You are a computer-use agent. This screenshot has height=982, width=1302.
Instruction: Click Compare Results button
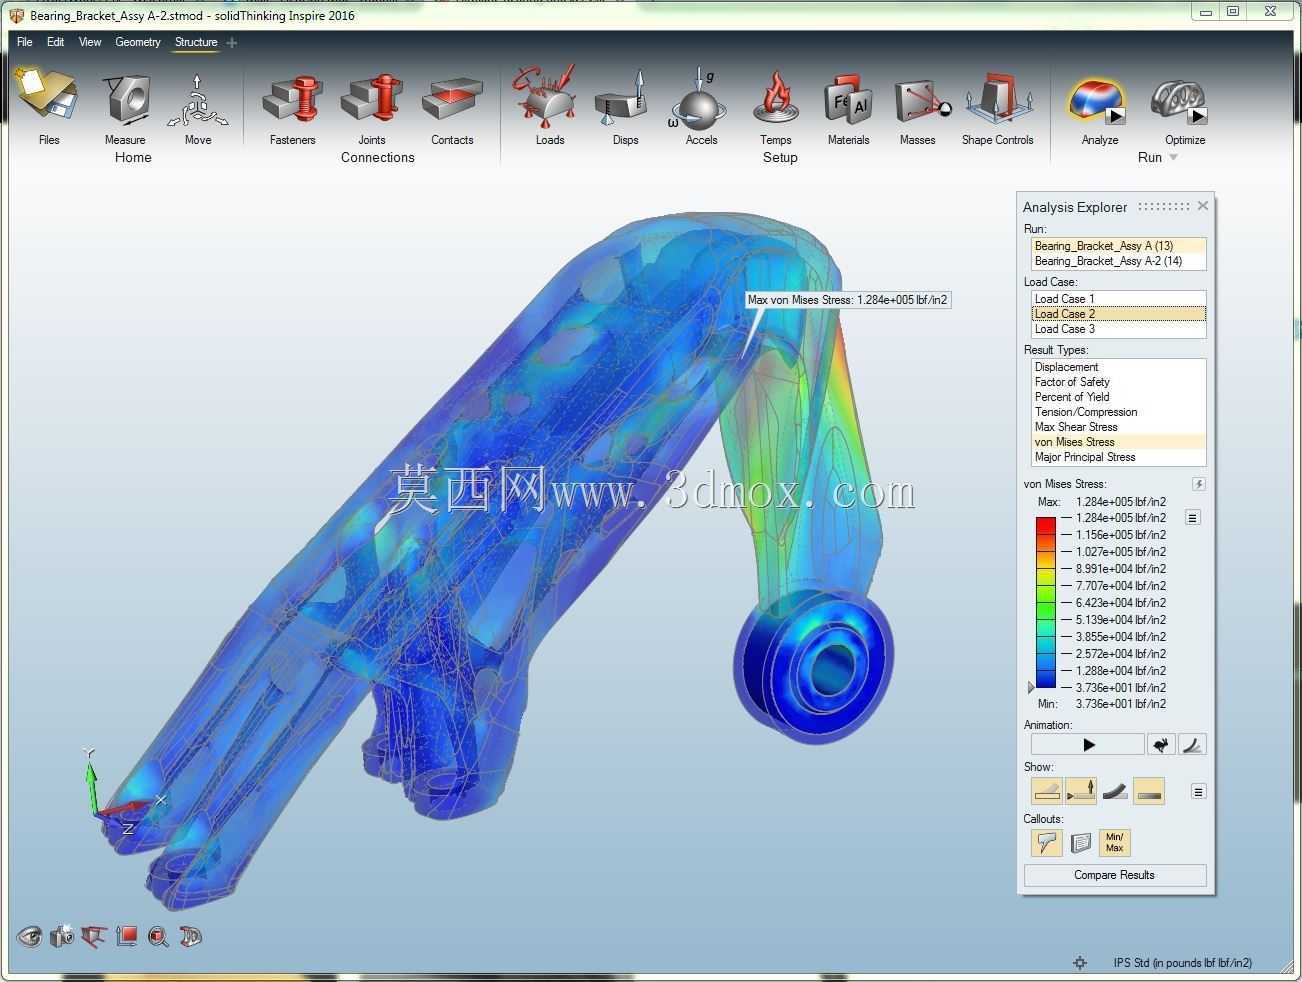click(1115, 875)
